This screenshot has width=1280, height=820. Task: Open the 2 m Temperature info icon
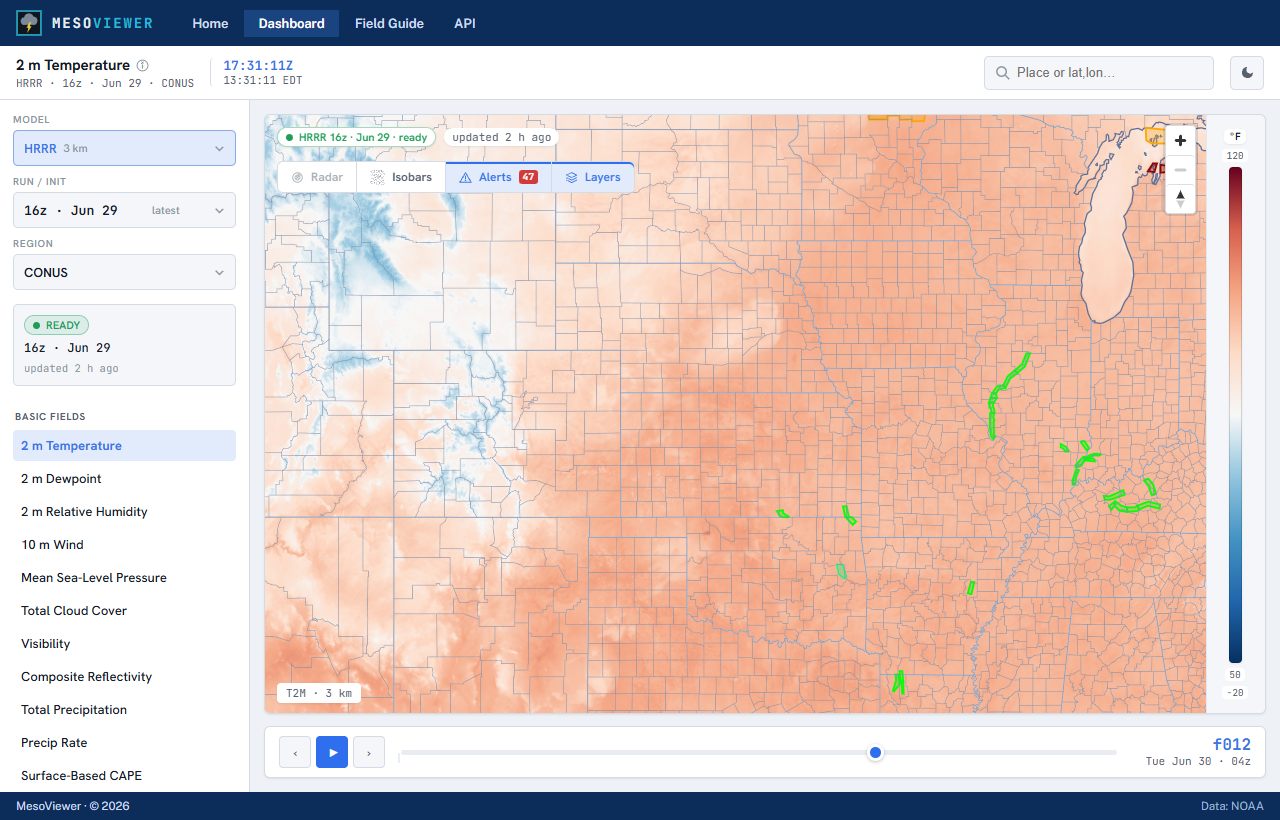[142, 65]
